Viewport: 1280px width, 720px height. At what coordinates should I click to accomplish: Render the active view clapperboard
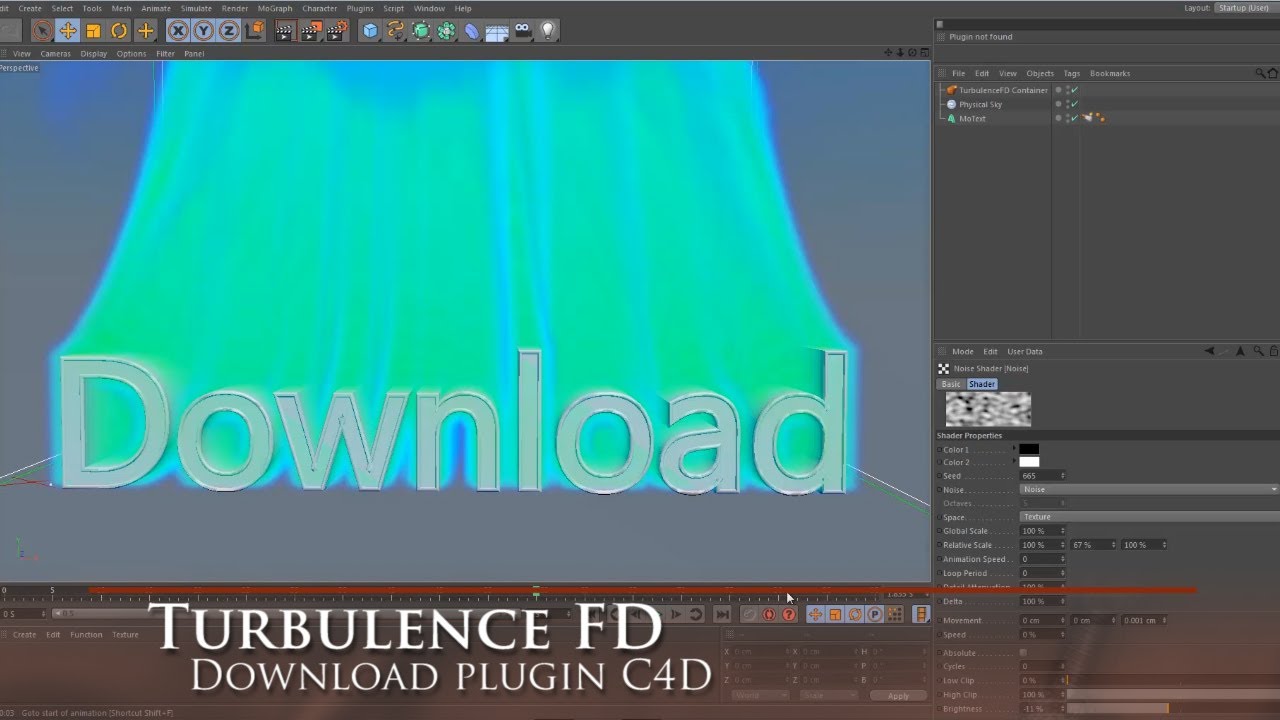[x=284, y=31]
